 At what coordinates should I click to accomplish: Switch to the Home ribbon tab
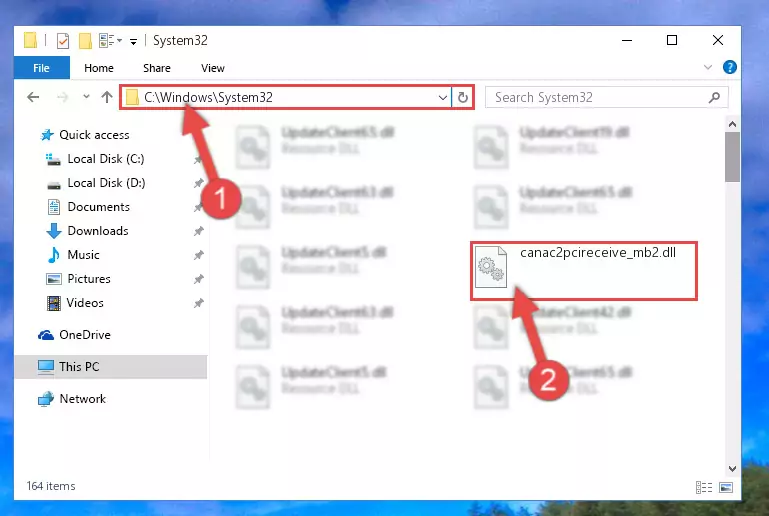coord(99,68)
